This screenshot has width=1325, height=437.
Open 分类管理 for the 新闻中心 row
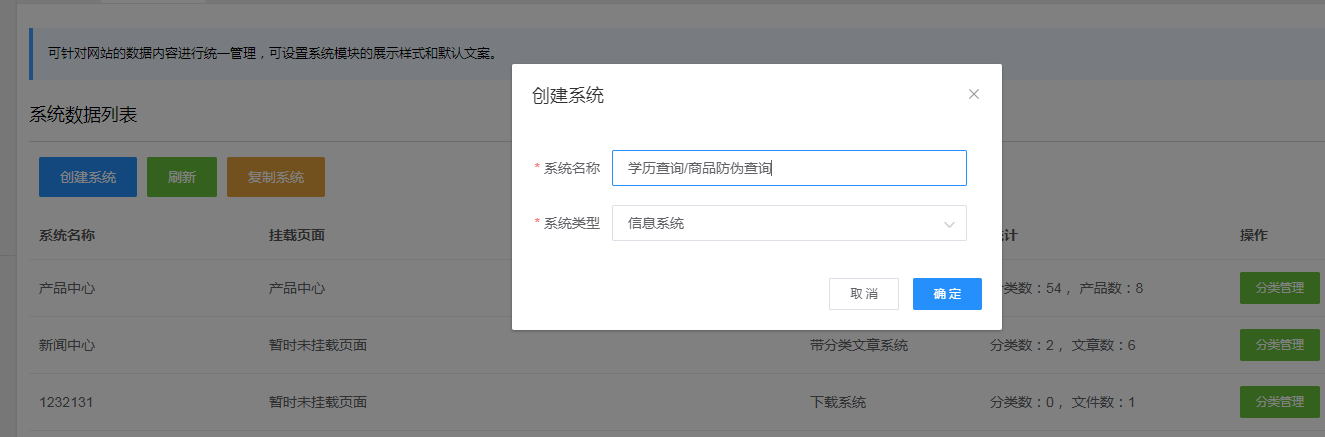pyautogui.click(x=1278, y=345)
